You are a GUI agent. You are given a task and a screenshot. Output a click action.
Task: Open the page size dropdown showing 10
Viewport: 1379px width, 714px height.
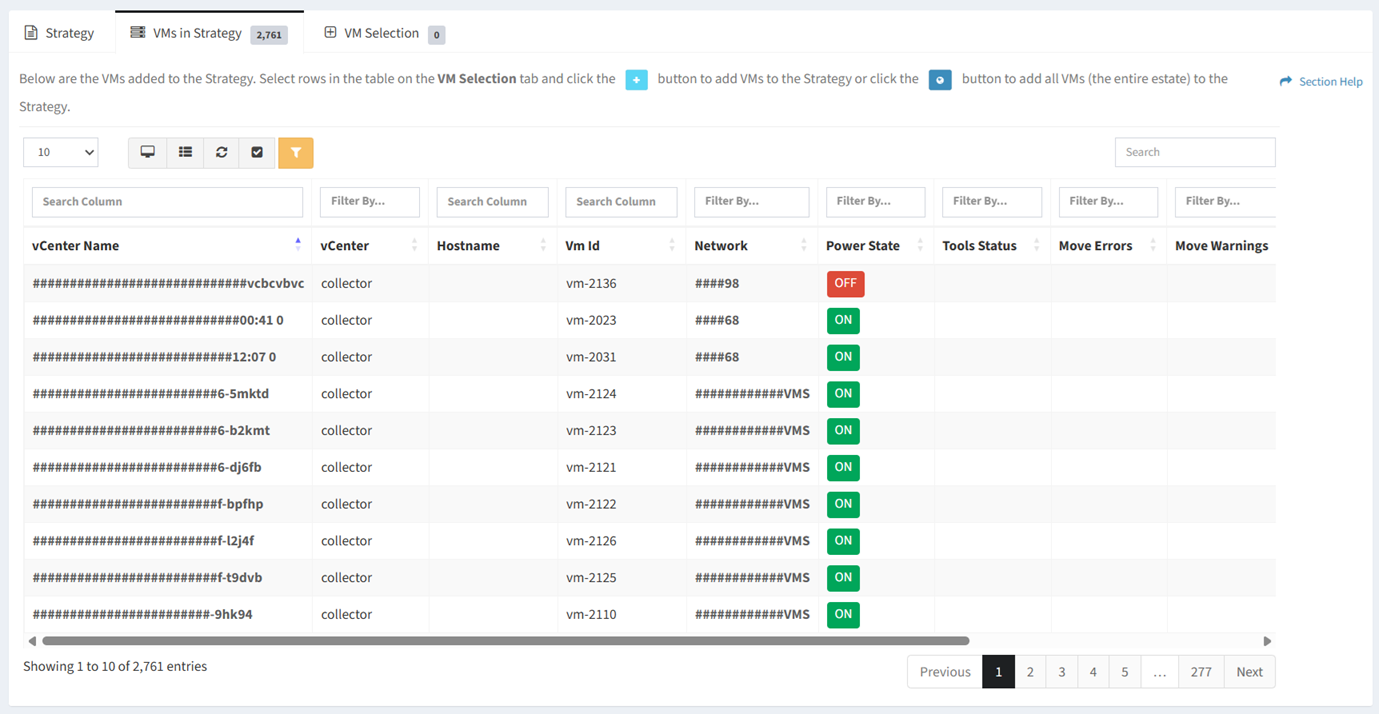click(61, 152)
